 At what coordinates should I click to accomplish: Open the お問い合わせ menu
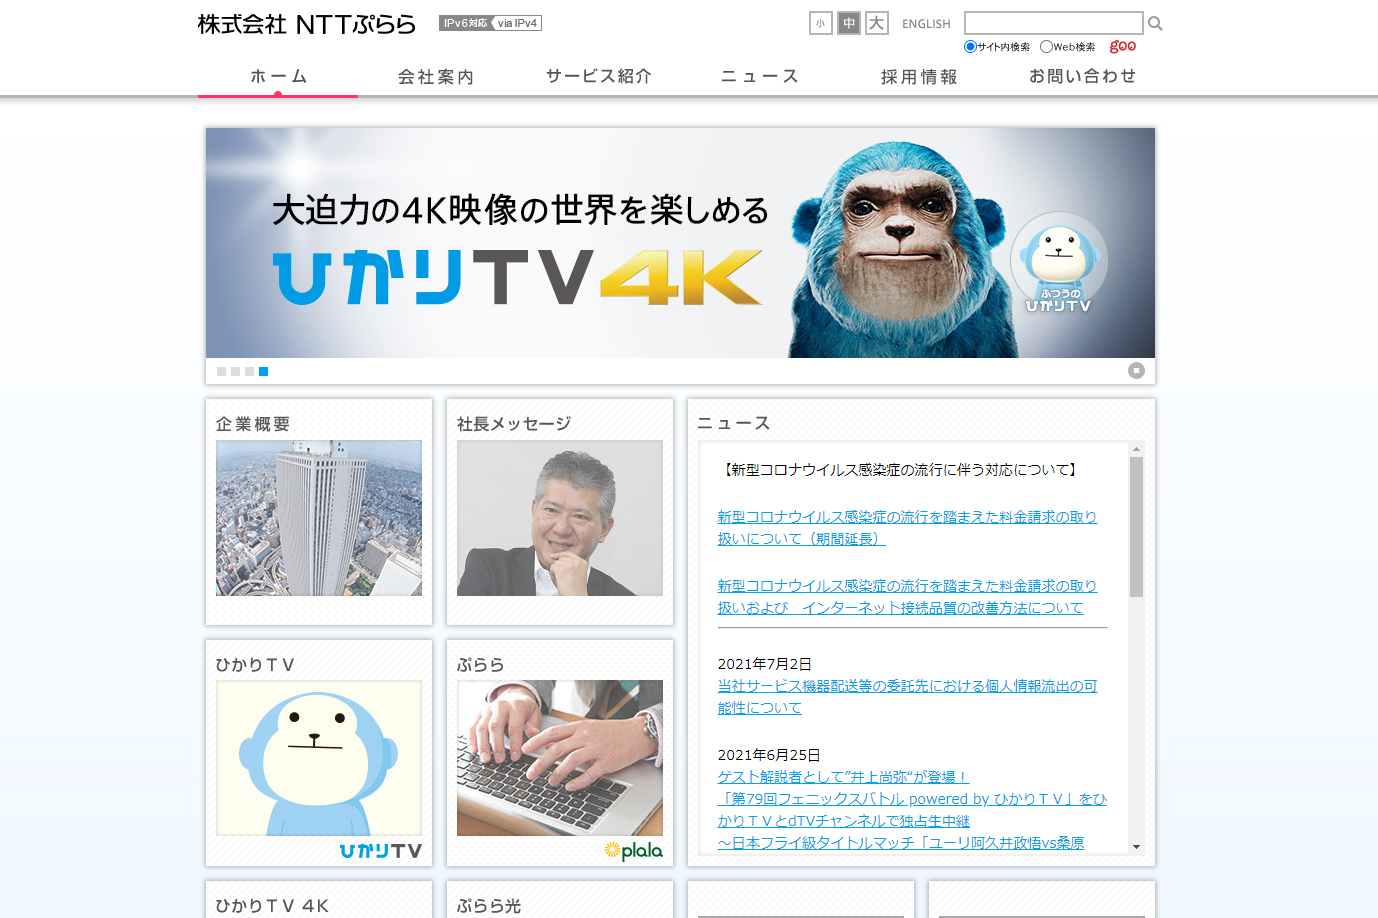pos(1082,76)
